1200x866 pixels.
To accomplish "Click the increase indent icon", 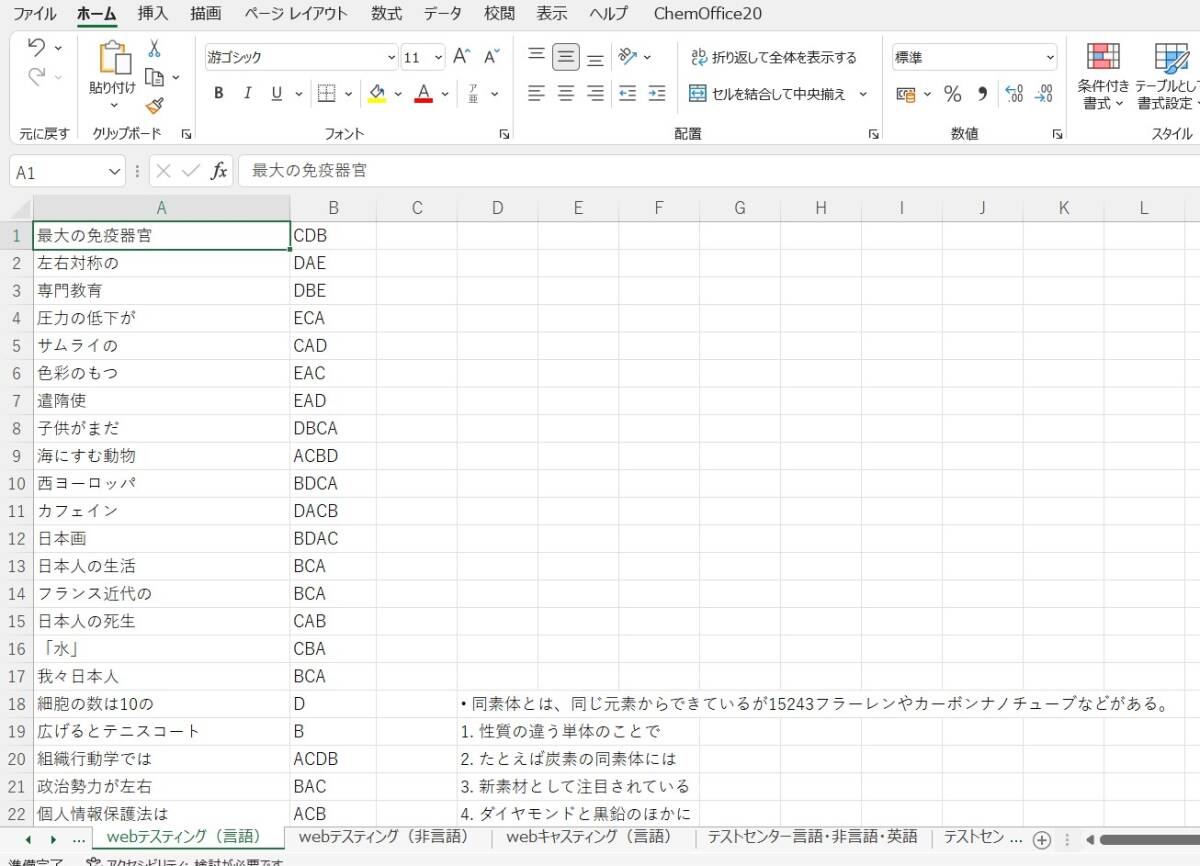I will 656,94.
